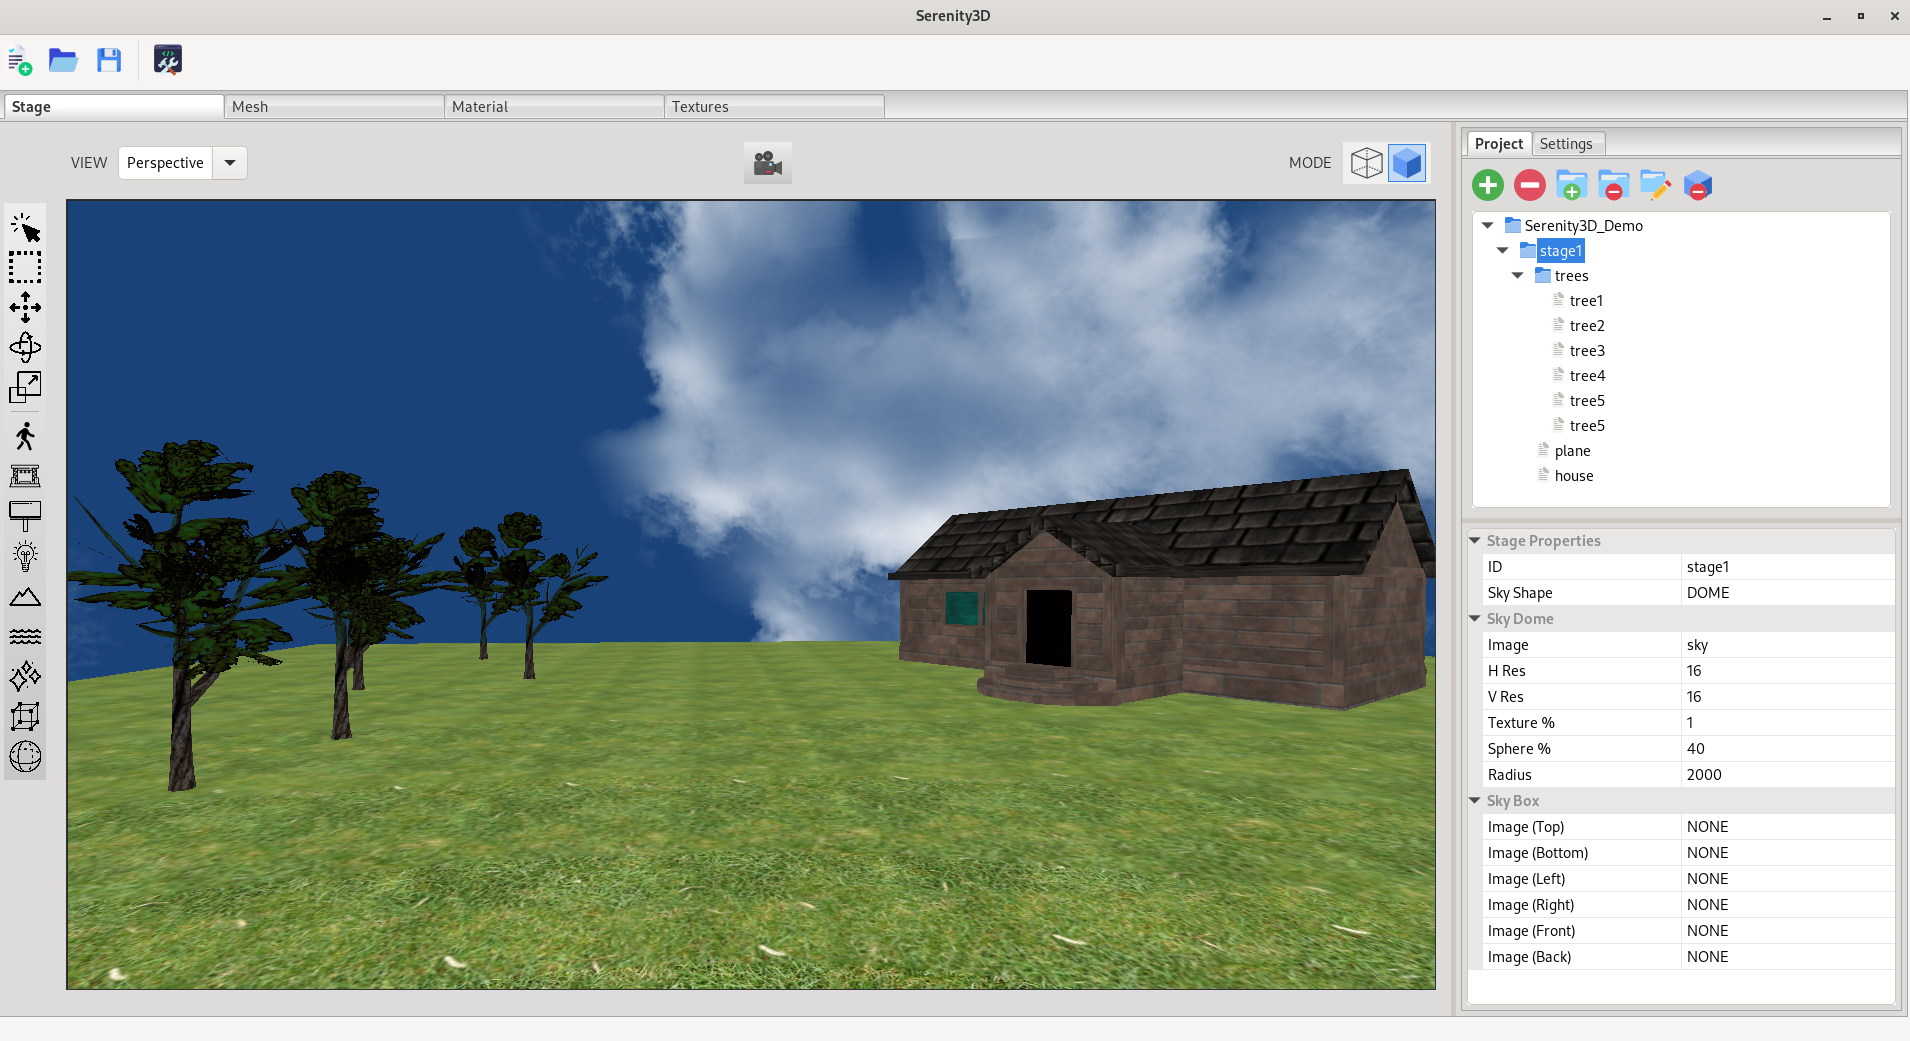Screen dimensions: 1910x1041
Task: Select the pointer selection tool
Action: [x=25, y=228]
